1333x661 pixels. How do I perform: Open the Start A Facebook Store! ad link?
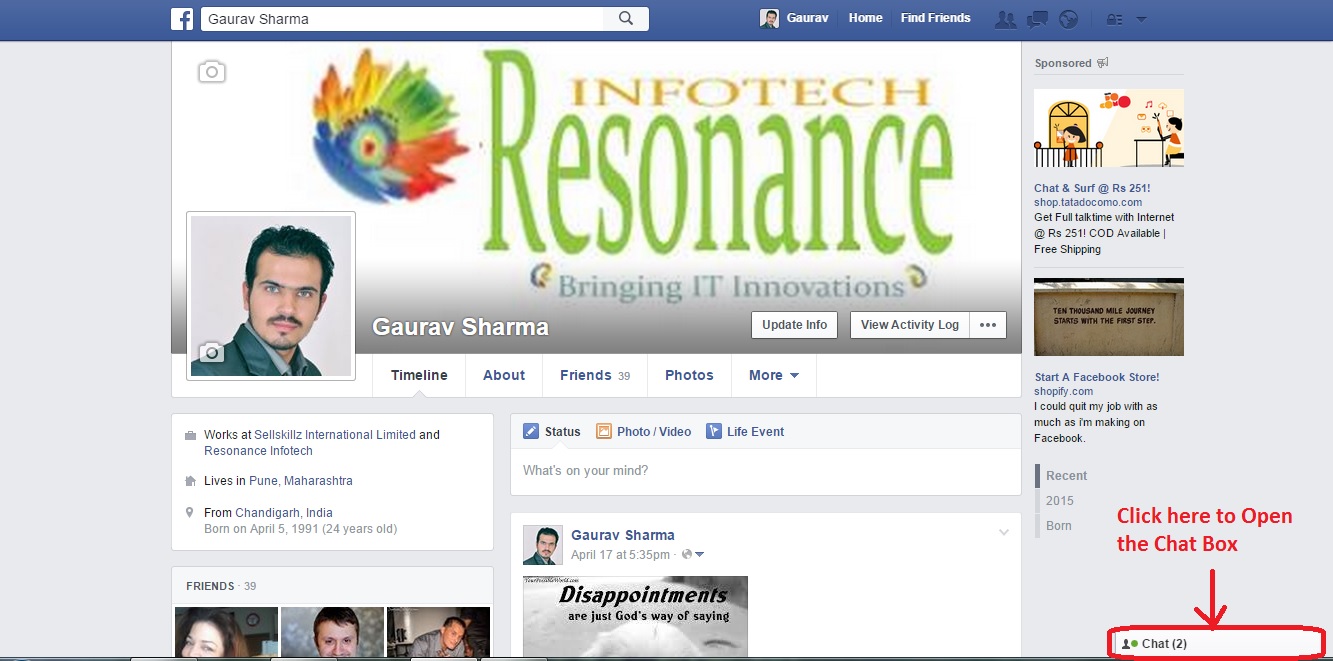(1097, 377)
